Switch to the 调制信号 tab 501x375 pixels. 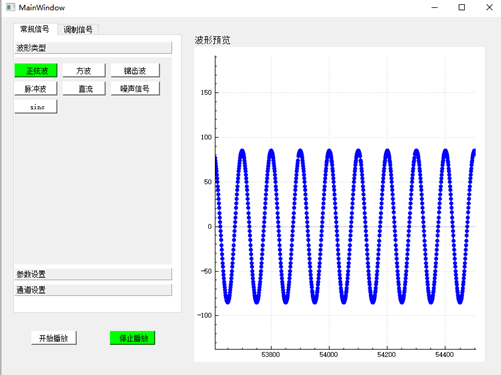[x=78, y=30]
